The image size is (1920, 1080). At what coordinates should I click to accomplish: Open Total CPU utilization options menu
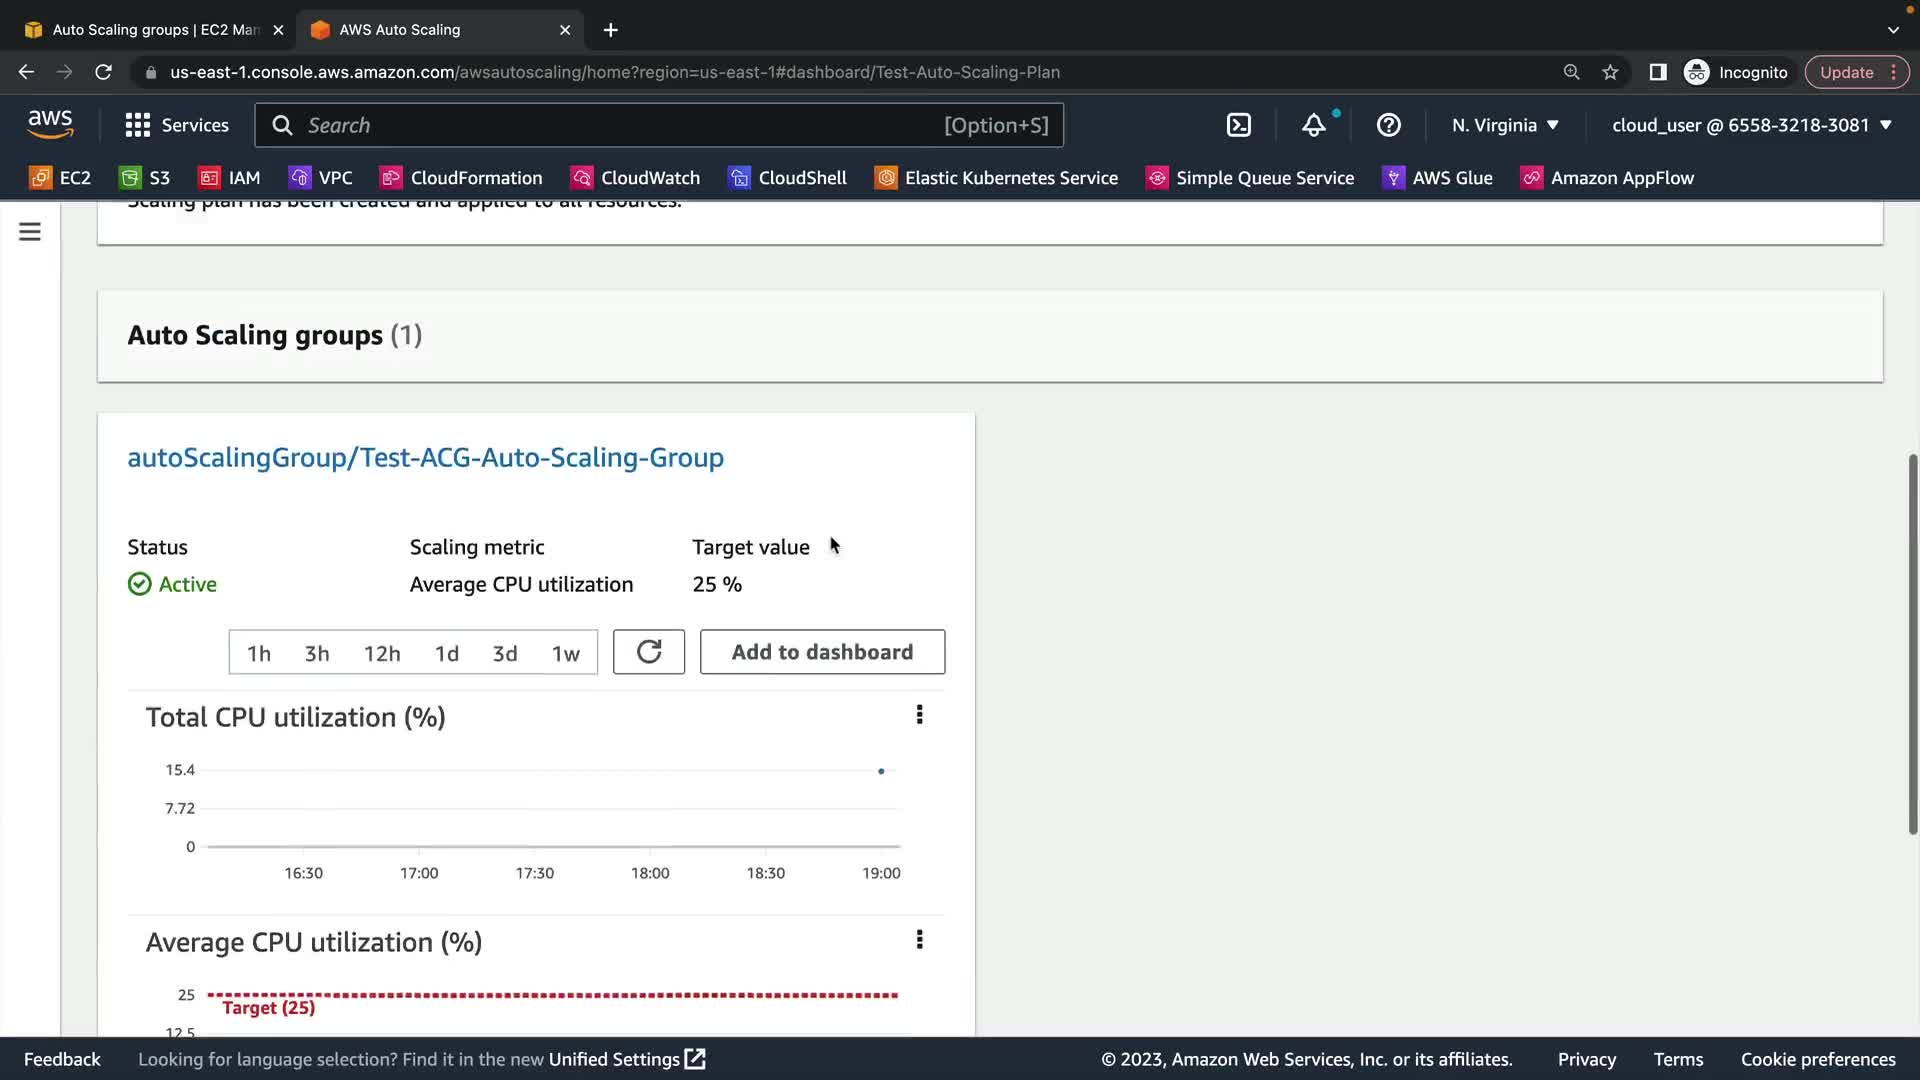919,715
